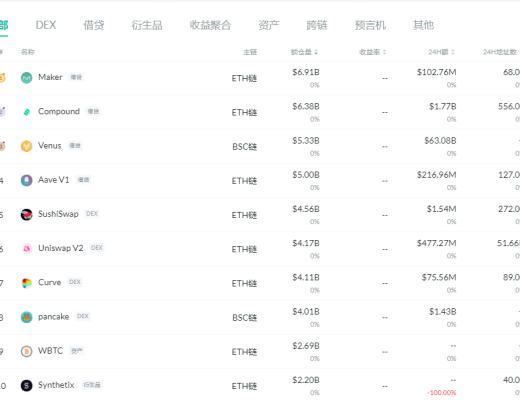Click the $477.27M 24H volume
This screenshot has width=520, height=400.
[436, 243]
